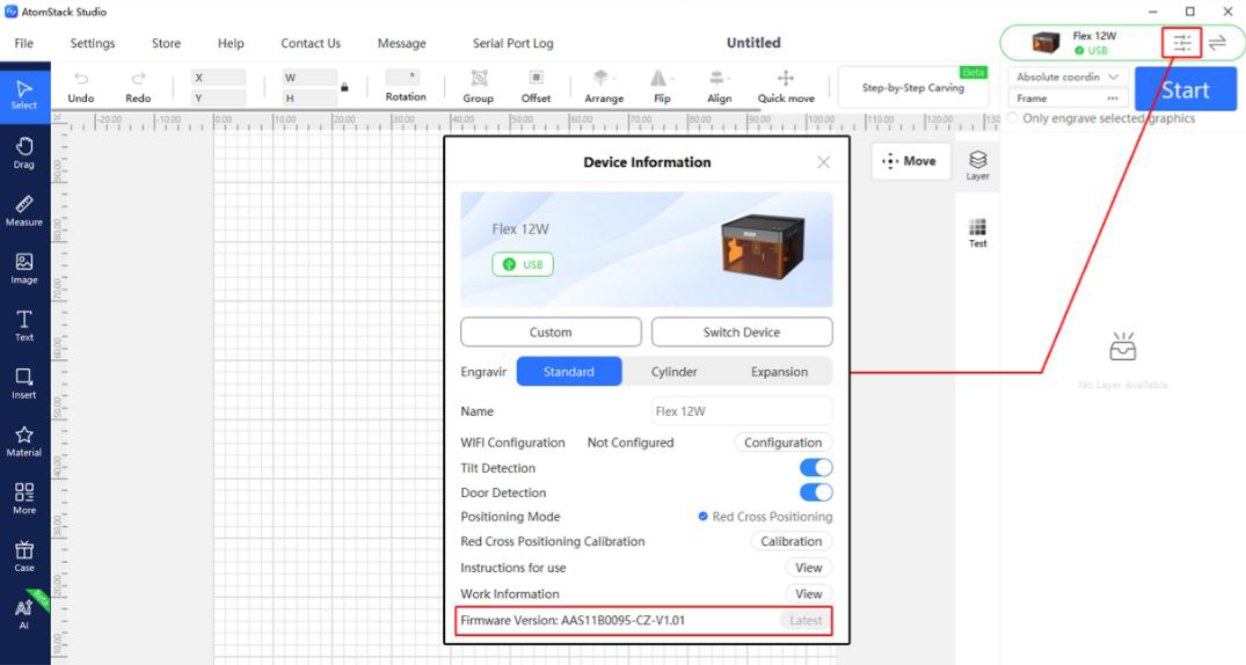Open the Help menu

pos(231,43)
